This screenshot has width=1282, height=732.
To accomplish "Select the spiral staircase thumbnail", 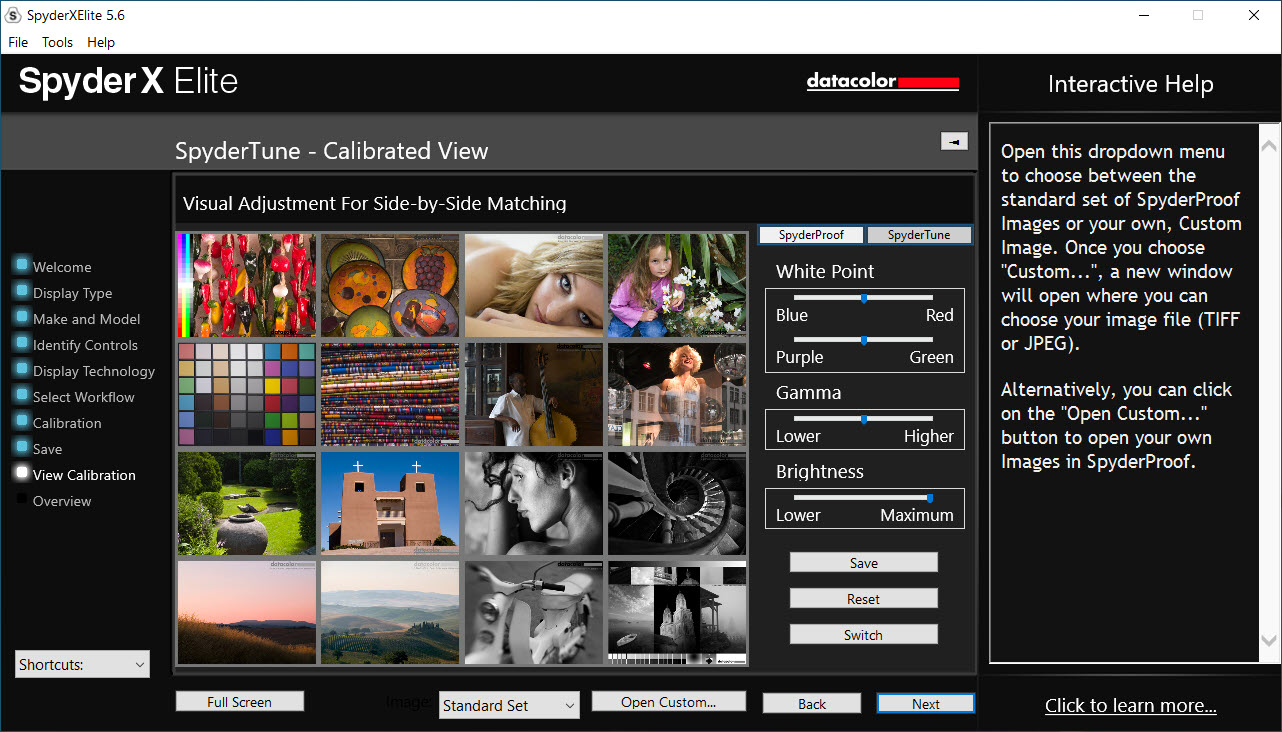I will click(x=677, y=503).
